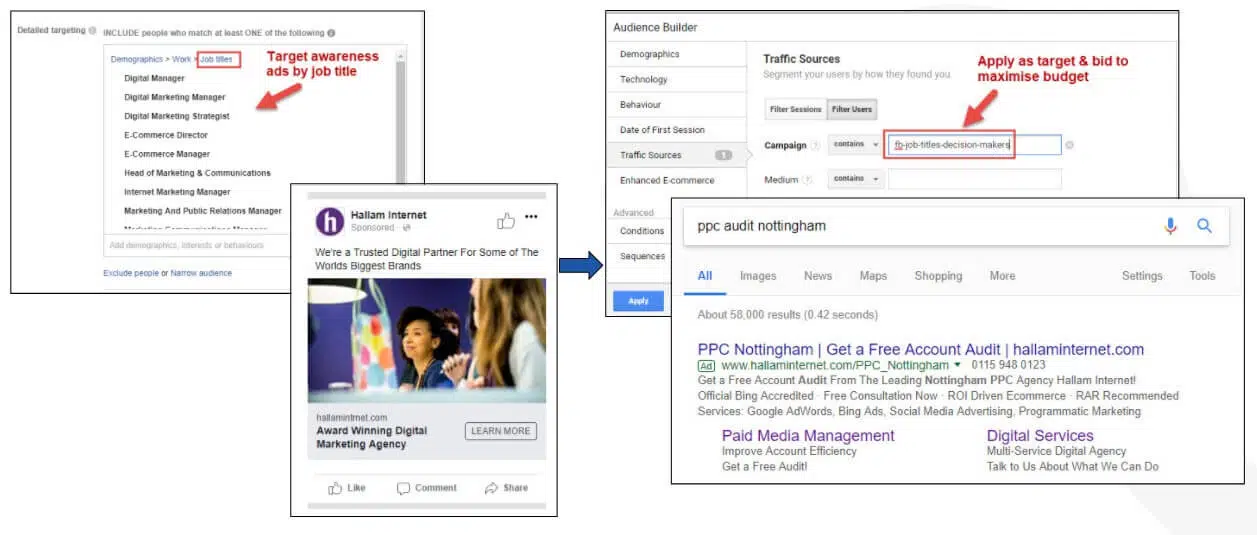Click the Google voice search microphone icon

(x=1170, y=226)
